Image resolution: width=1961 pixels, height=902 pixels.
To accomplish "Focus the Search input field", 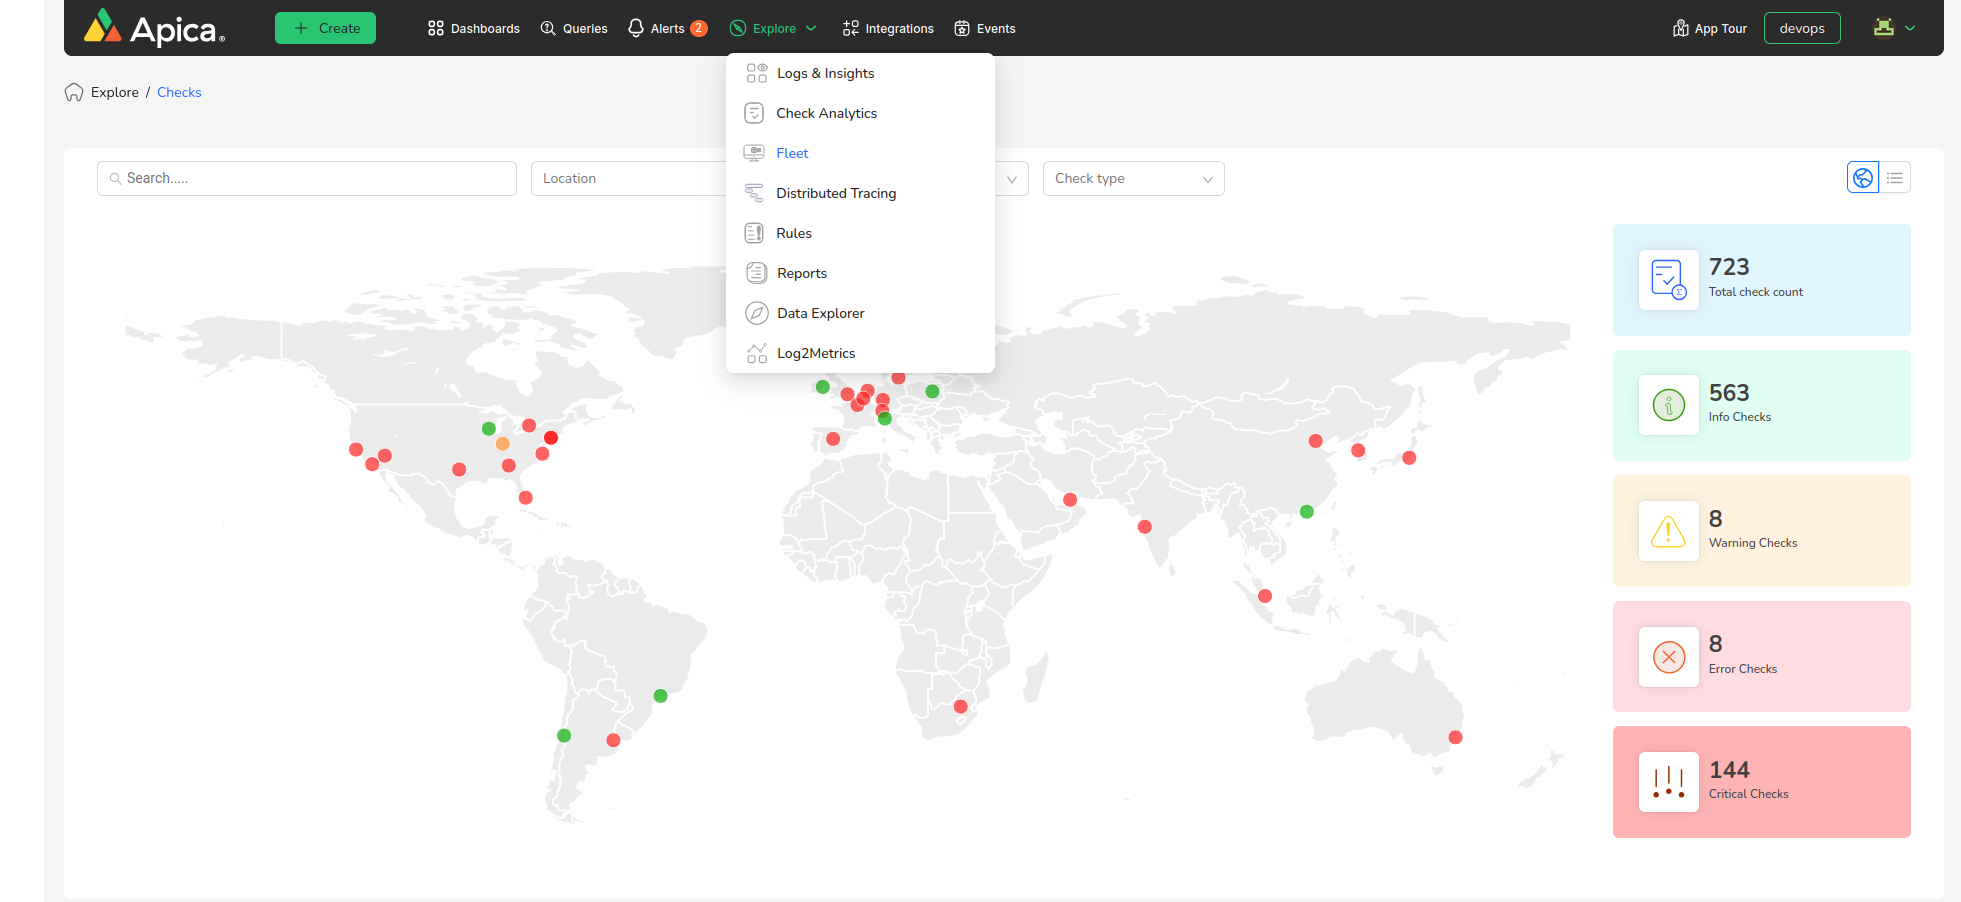I will (307, 179).
